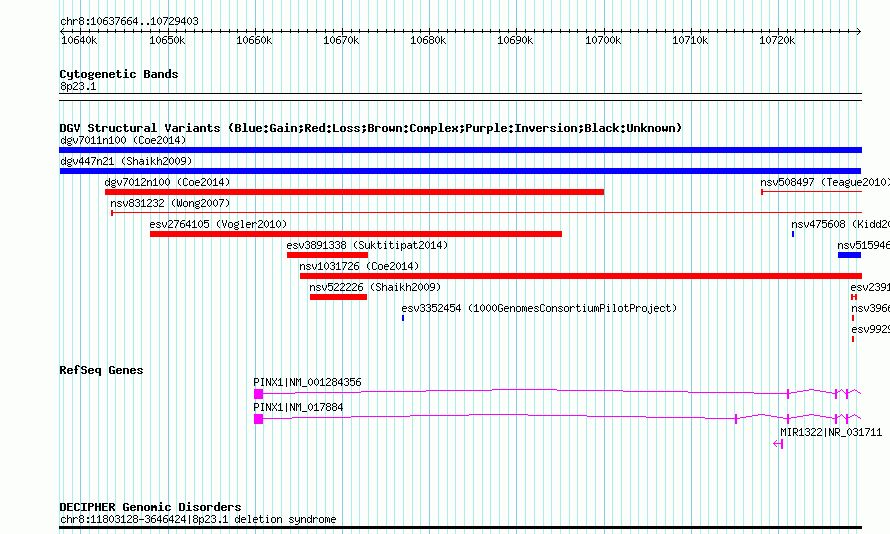
Task: Open the dgv7011n100 (Coe2014) label
Action: point(123,140)
